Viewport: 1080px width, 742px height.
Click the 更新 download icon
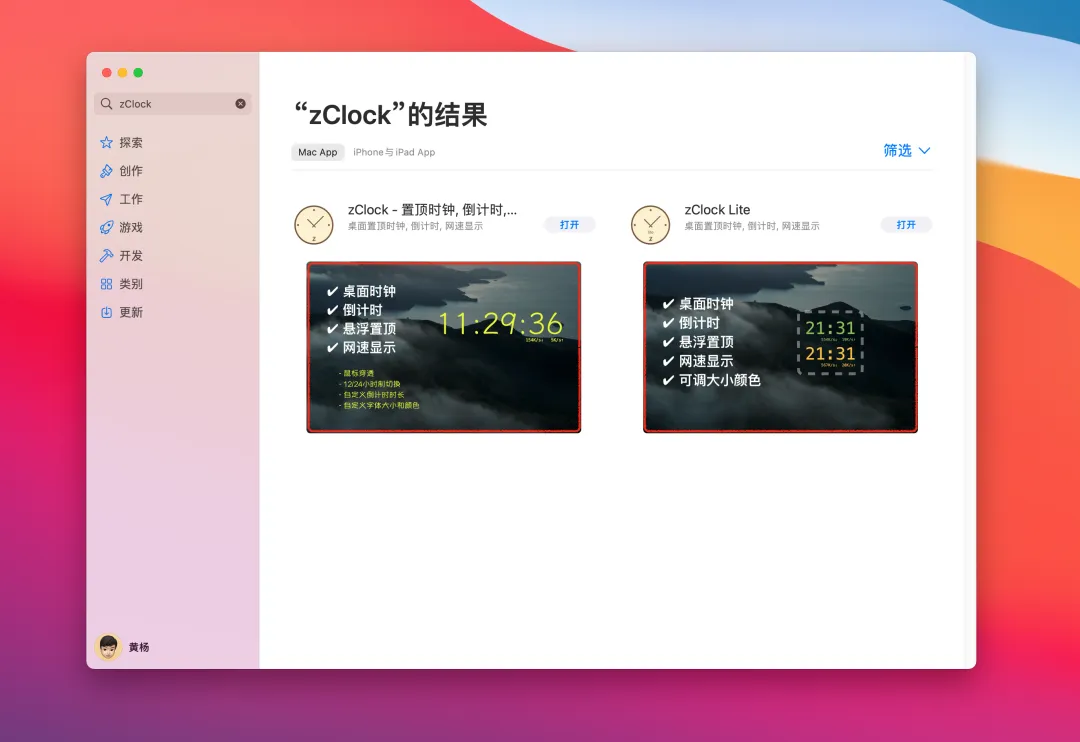[106, 312]
